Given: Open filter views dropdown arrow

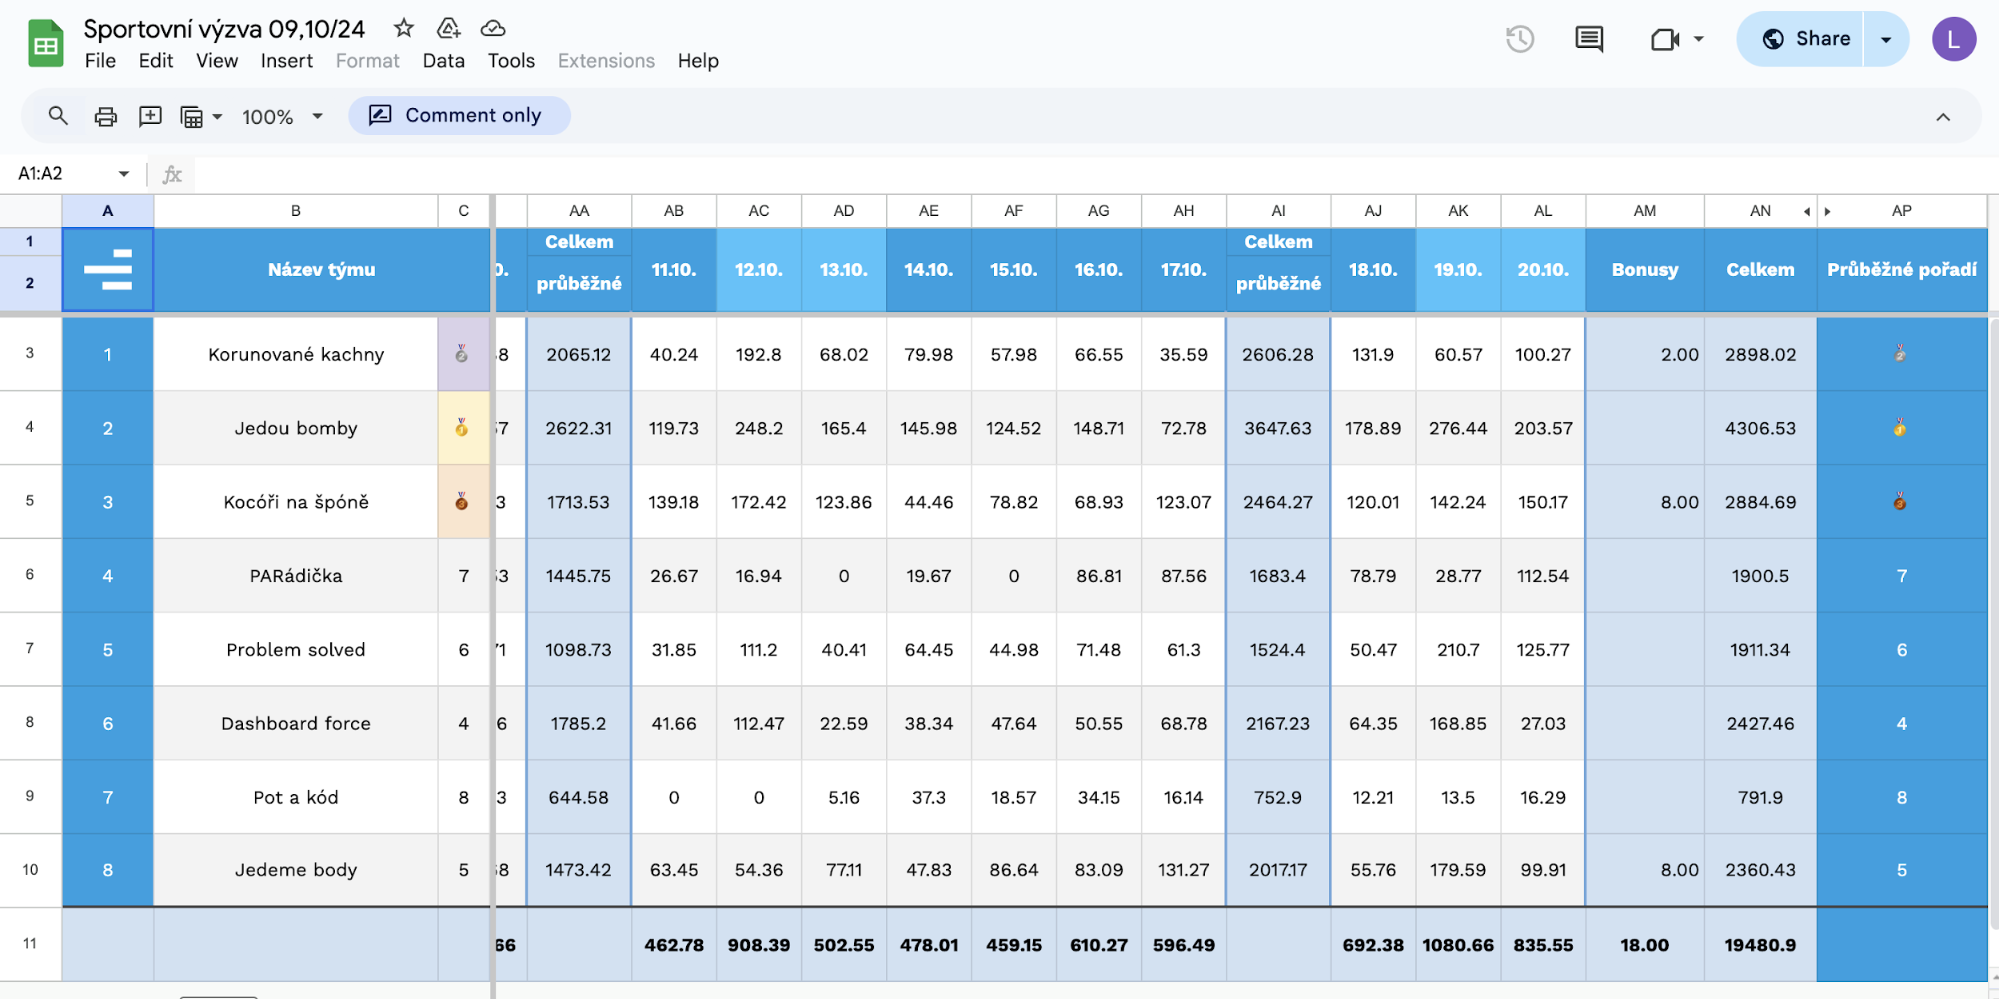Looking at the screenshot, I should pyautogui.click(x=217, y=117).
